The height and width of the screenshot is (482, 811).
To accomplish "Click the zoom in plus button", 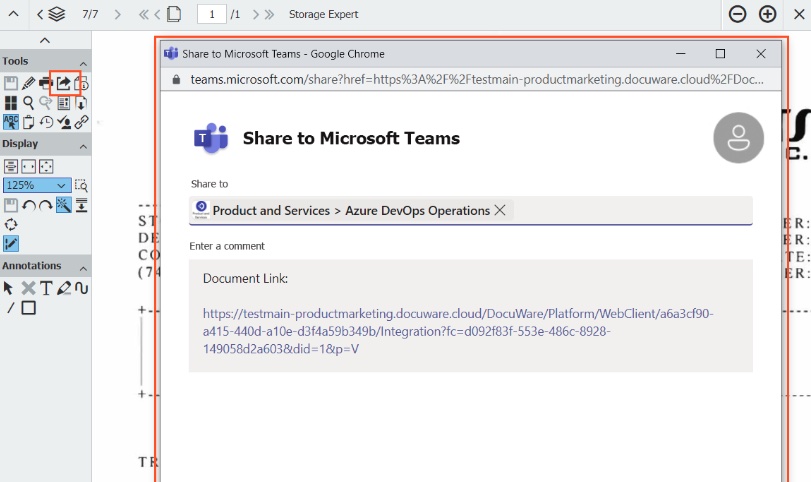I will 767,14.
